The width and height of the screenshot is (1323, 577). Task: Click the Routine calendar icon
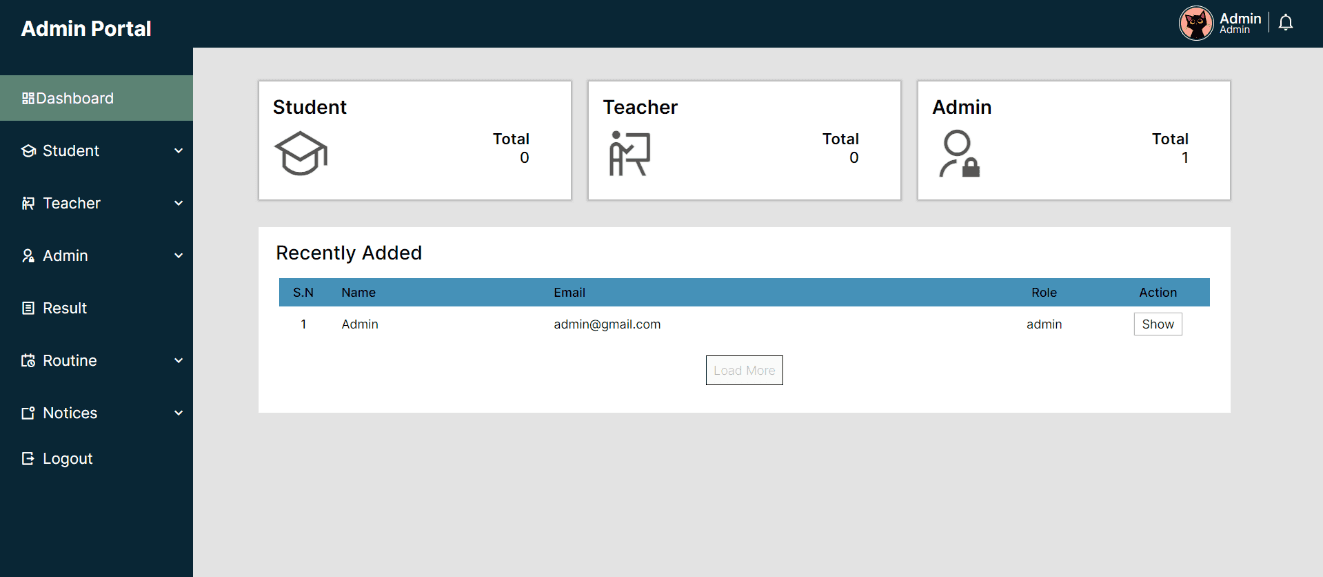tap(27, 360)
